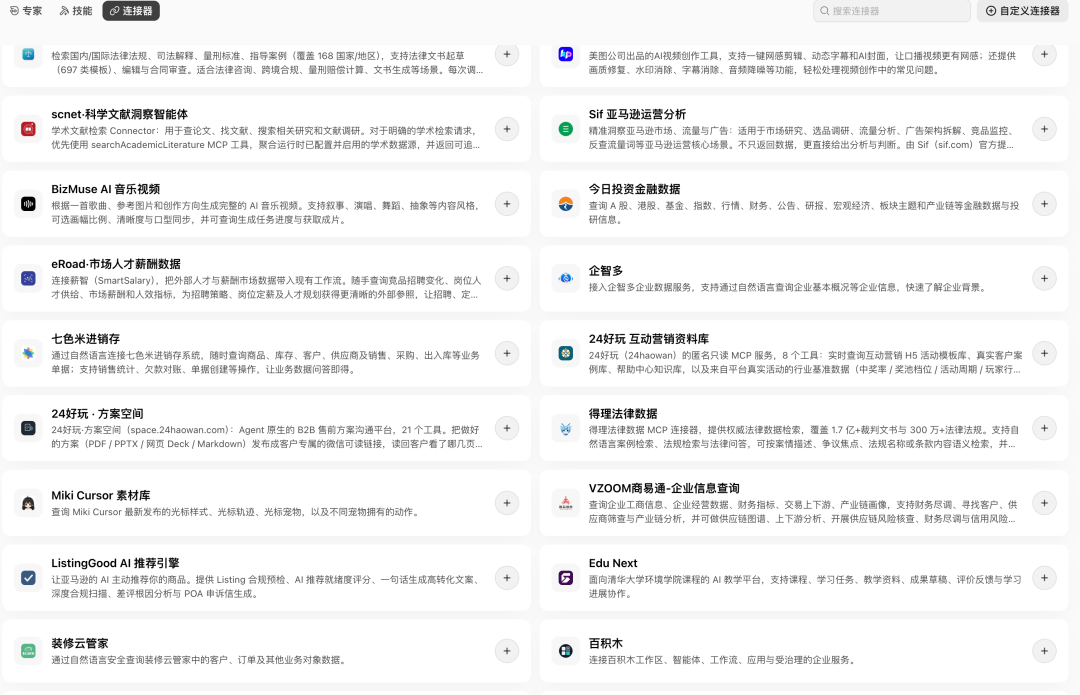Click the 企智多 icon
This screenshot has width=1080, height=695.
point(565,278)
